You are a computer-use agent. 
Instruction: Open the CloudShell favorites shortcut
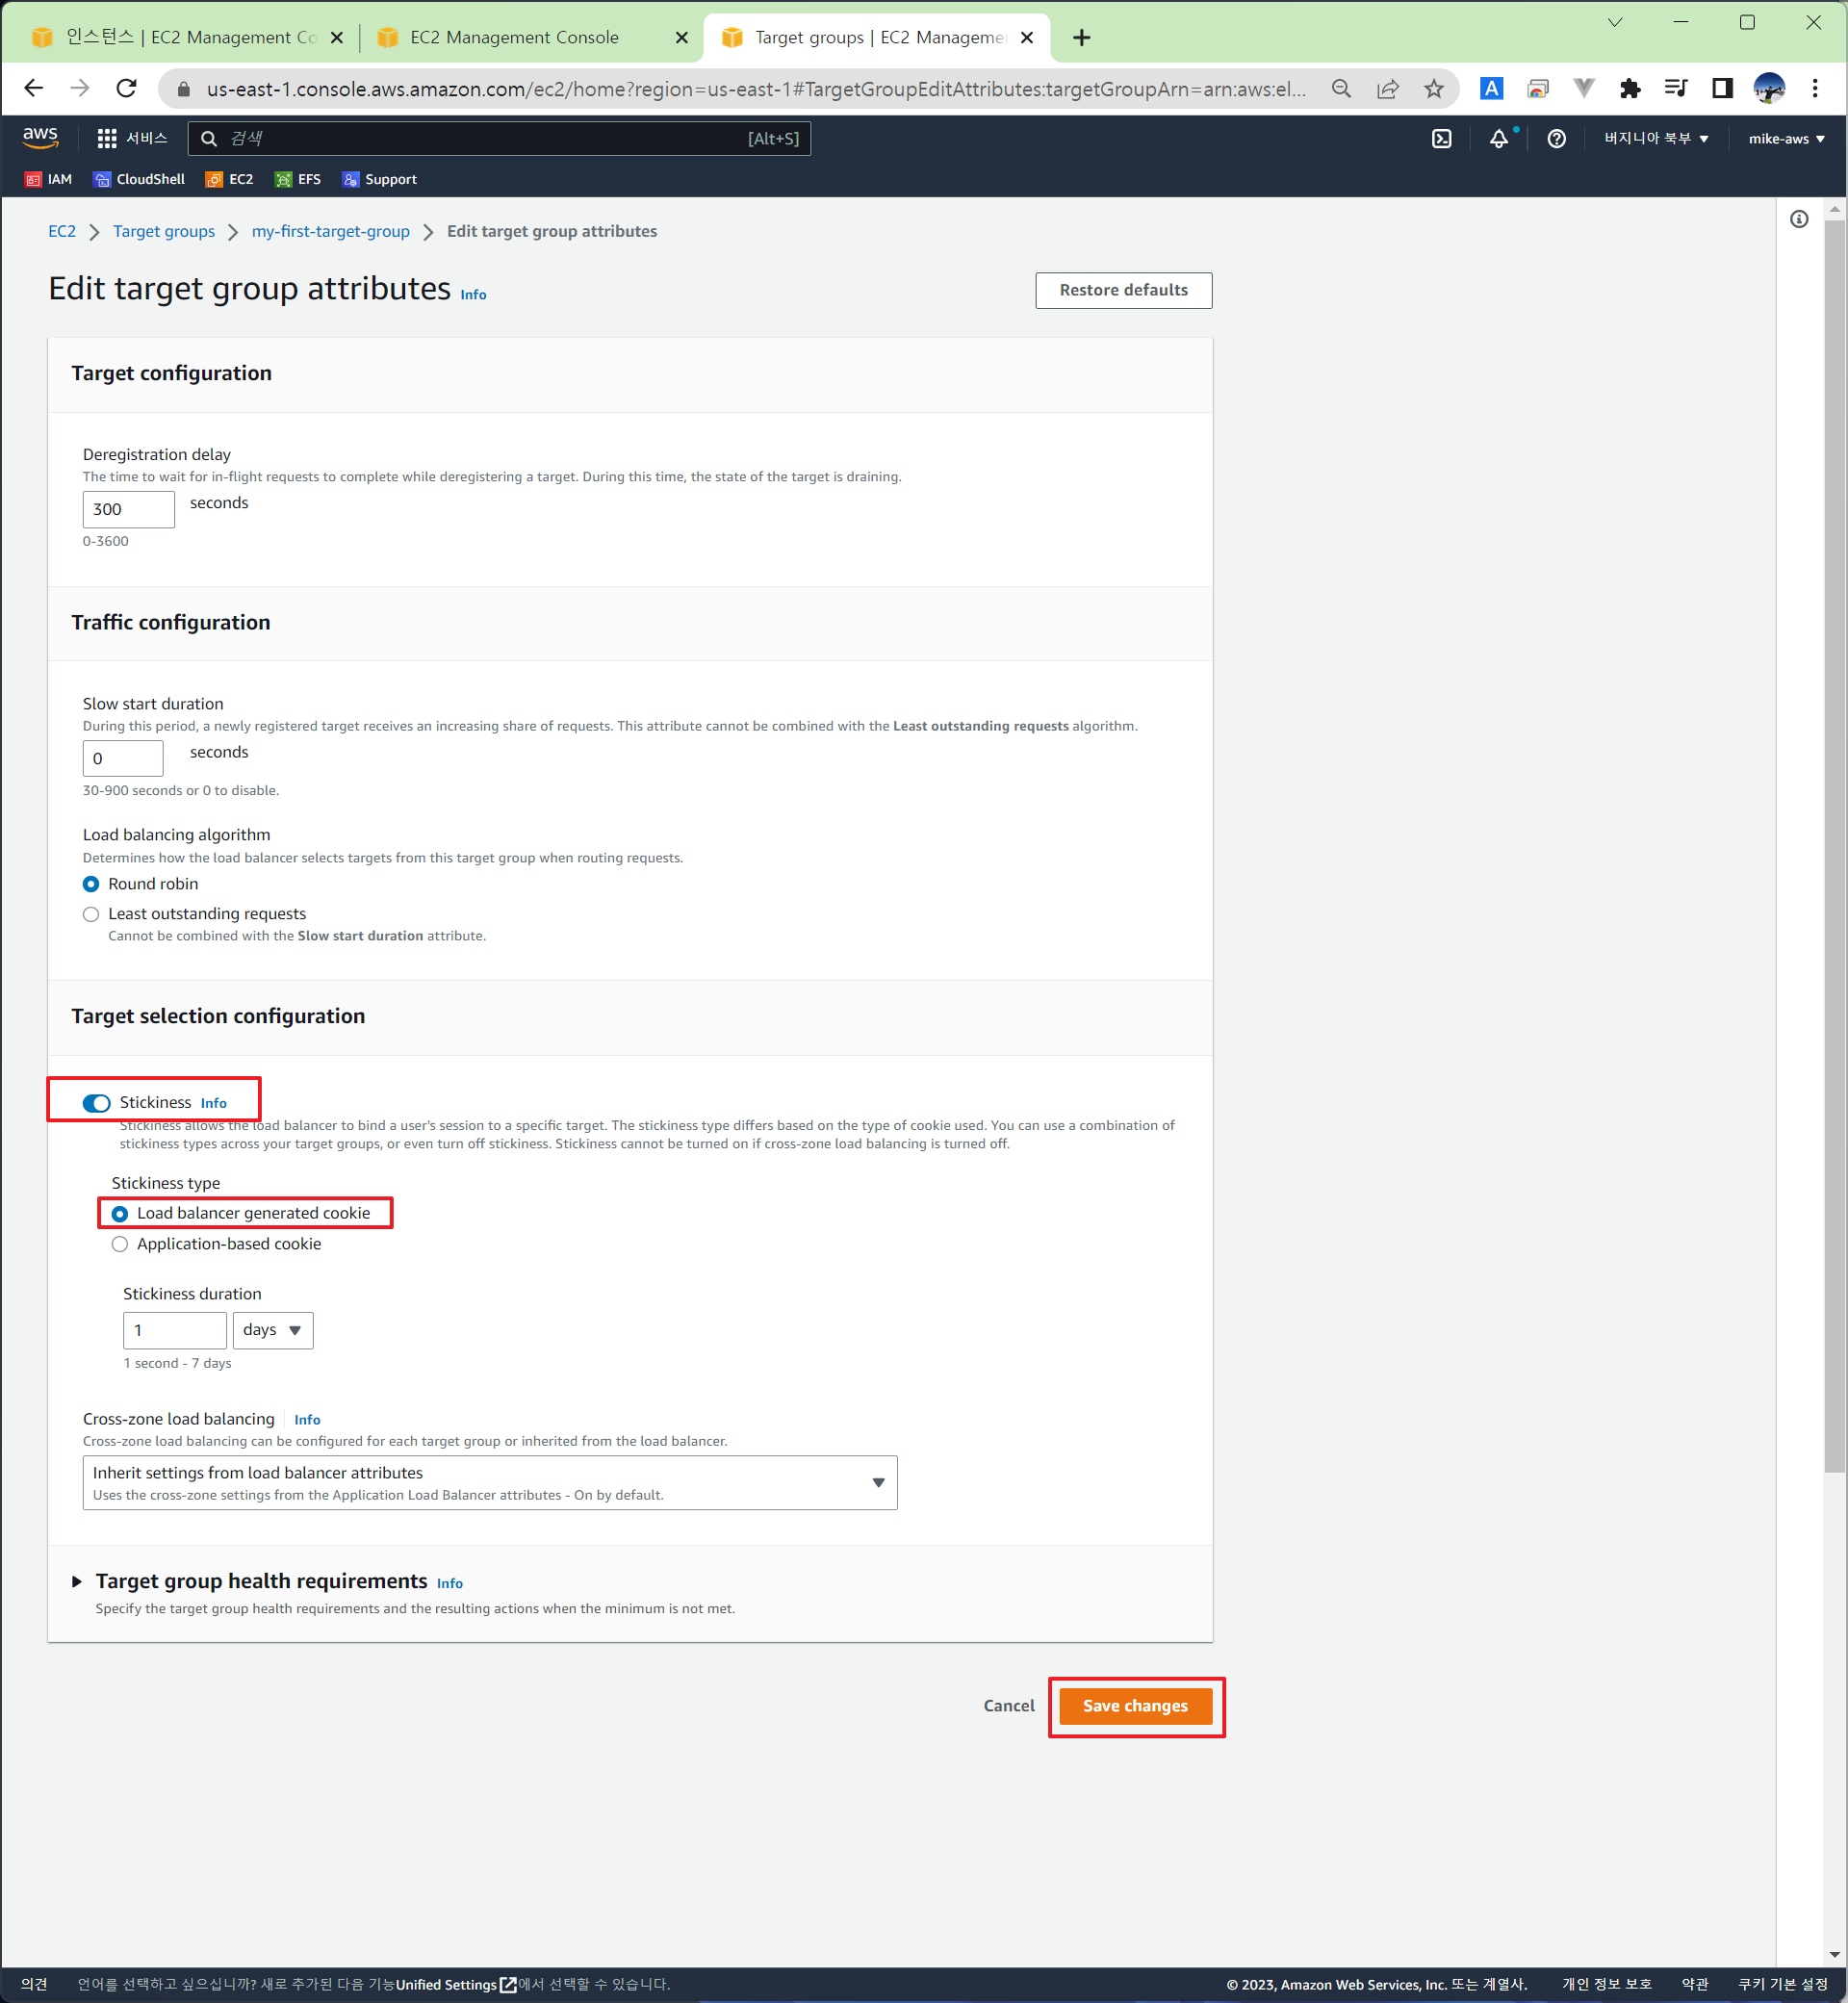[139, 180]
